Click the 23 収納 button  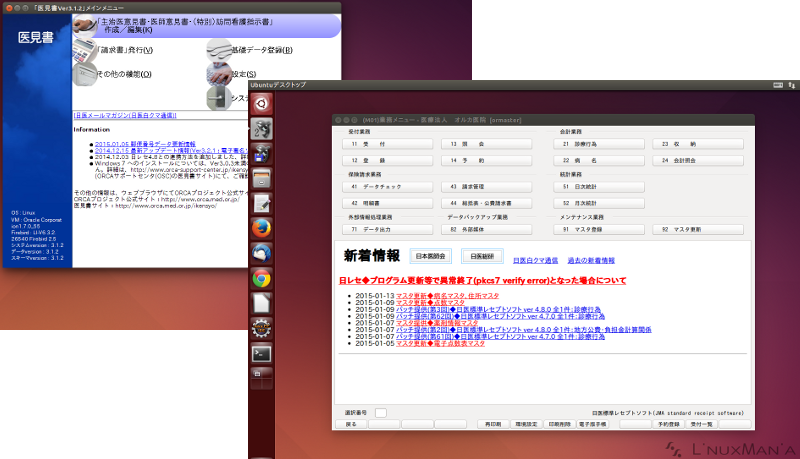pyautogui.click(x=698, y=144)
